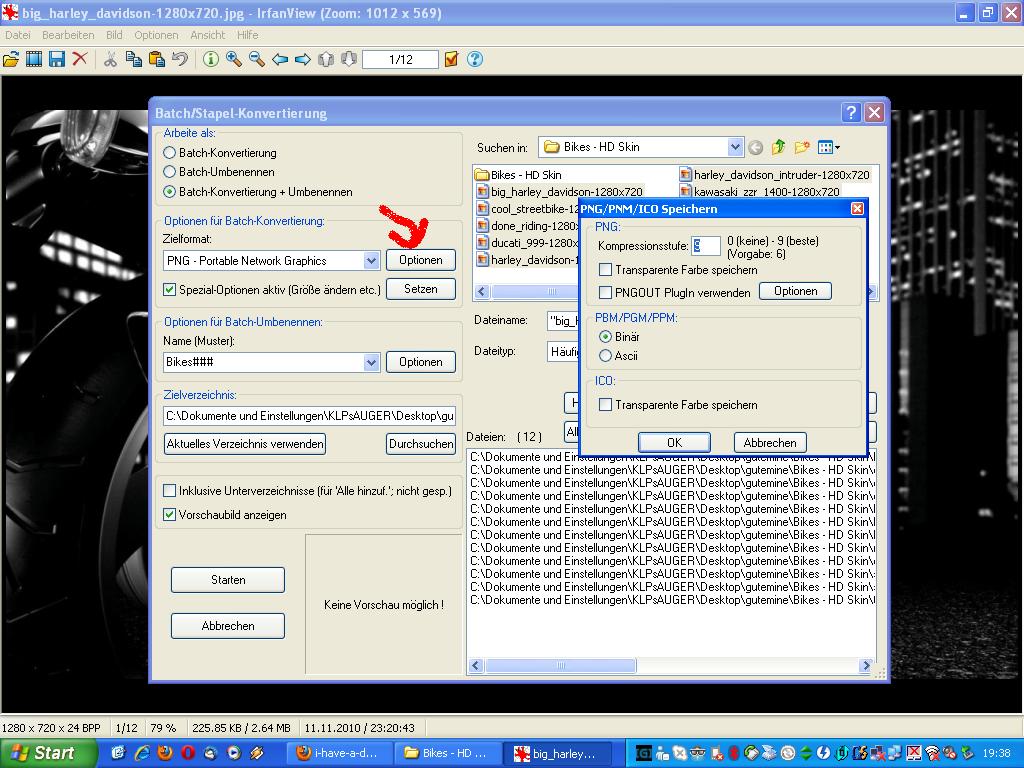Image resolution: width=1024 pixels, height=768 pixels.
Task: Select Batch-Konvertierung radio button
Action: pos(170,153)
